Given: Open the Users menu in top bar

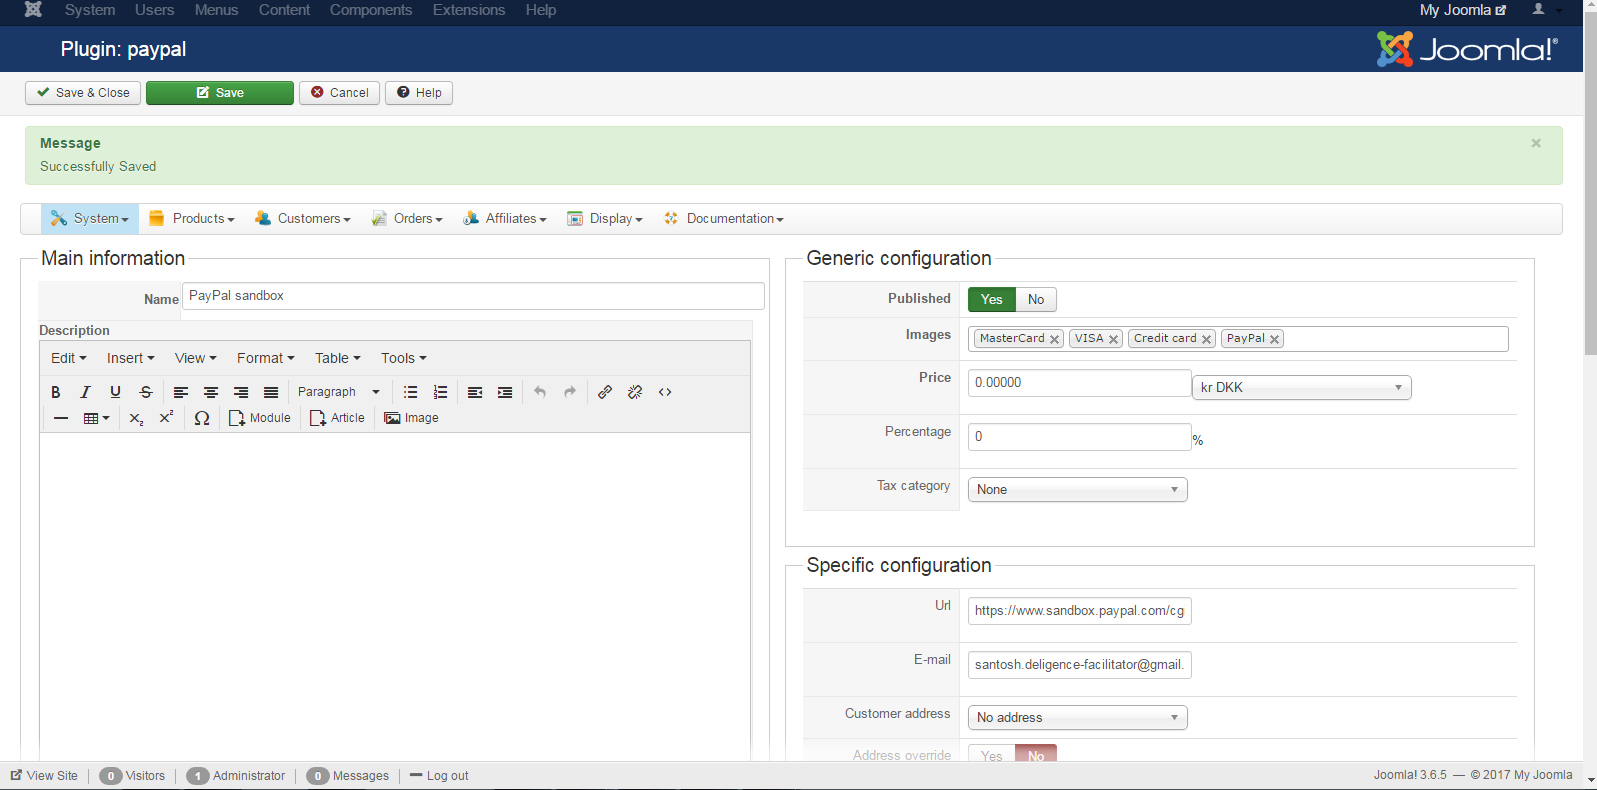Looking at the screenshot, I should tap(154, 10).
